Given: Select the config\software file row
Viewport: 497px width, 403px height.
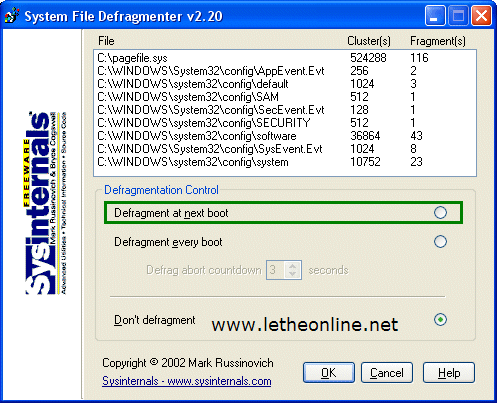Looking at the screenshot, I should 285,136.
